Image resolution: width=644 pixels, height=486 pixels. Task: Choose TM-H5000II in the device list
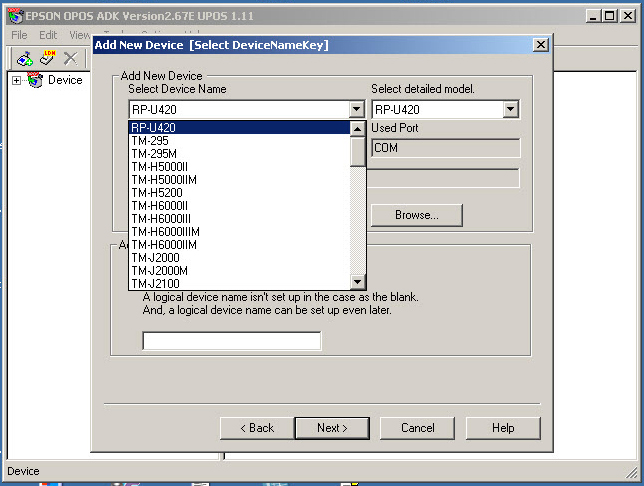(x=239, y=167)
